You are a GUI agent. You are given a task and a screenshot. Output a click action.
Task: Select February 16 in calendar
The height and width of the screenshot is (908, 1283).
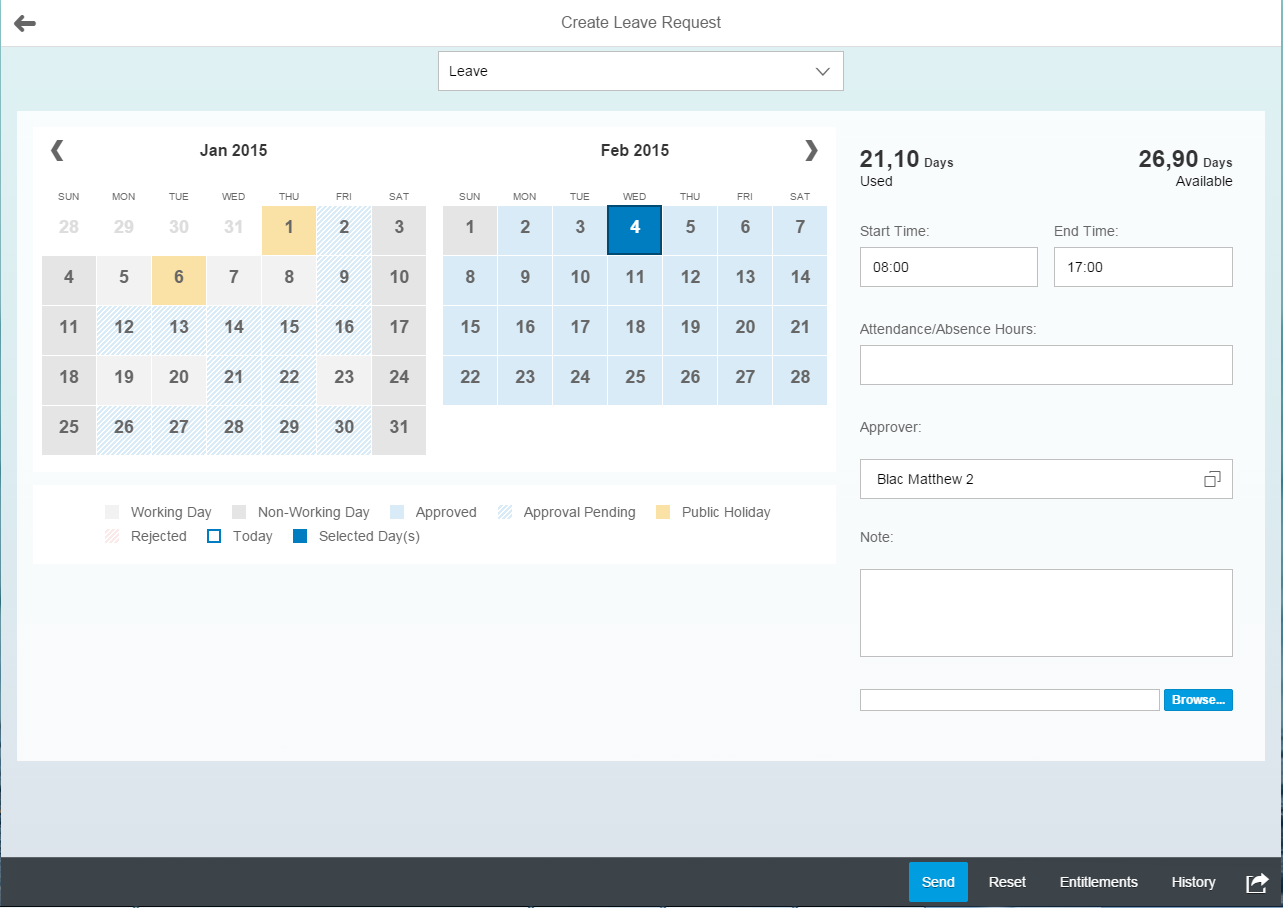coord(525,330)
